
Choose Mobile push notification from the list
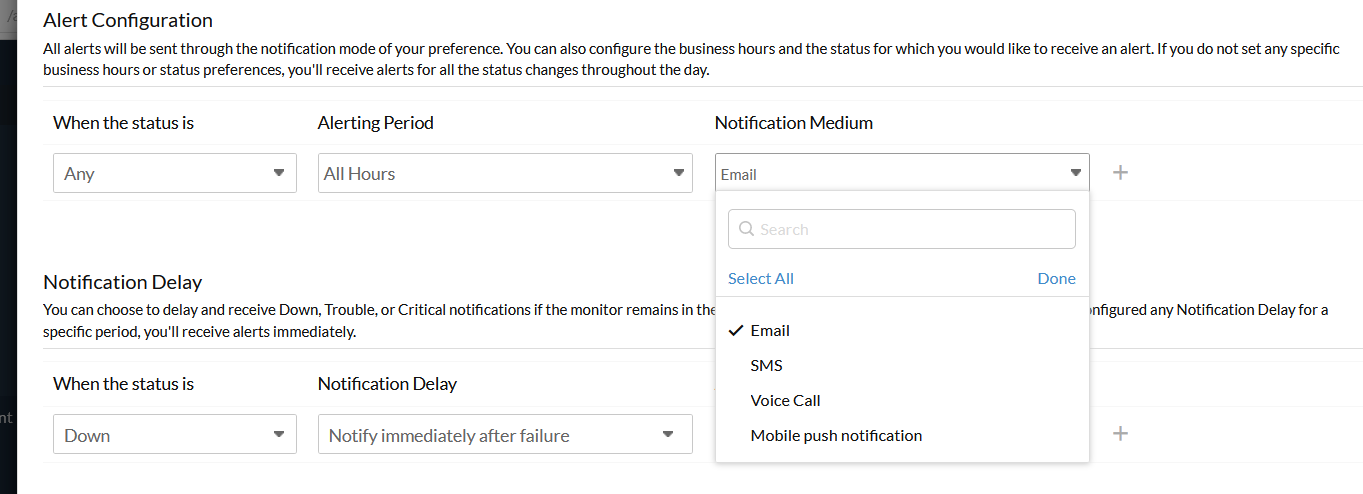click(836, 435)
